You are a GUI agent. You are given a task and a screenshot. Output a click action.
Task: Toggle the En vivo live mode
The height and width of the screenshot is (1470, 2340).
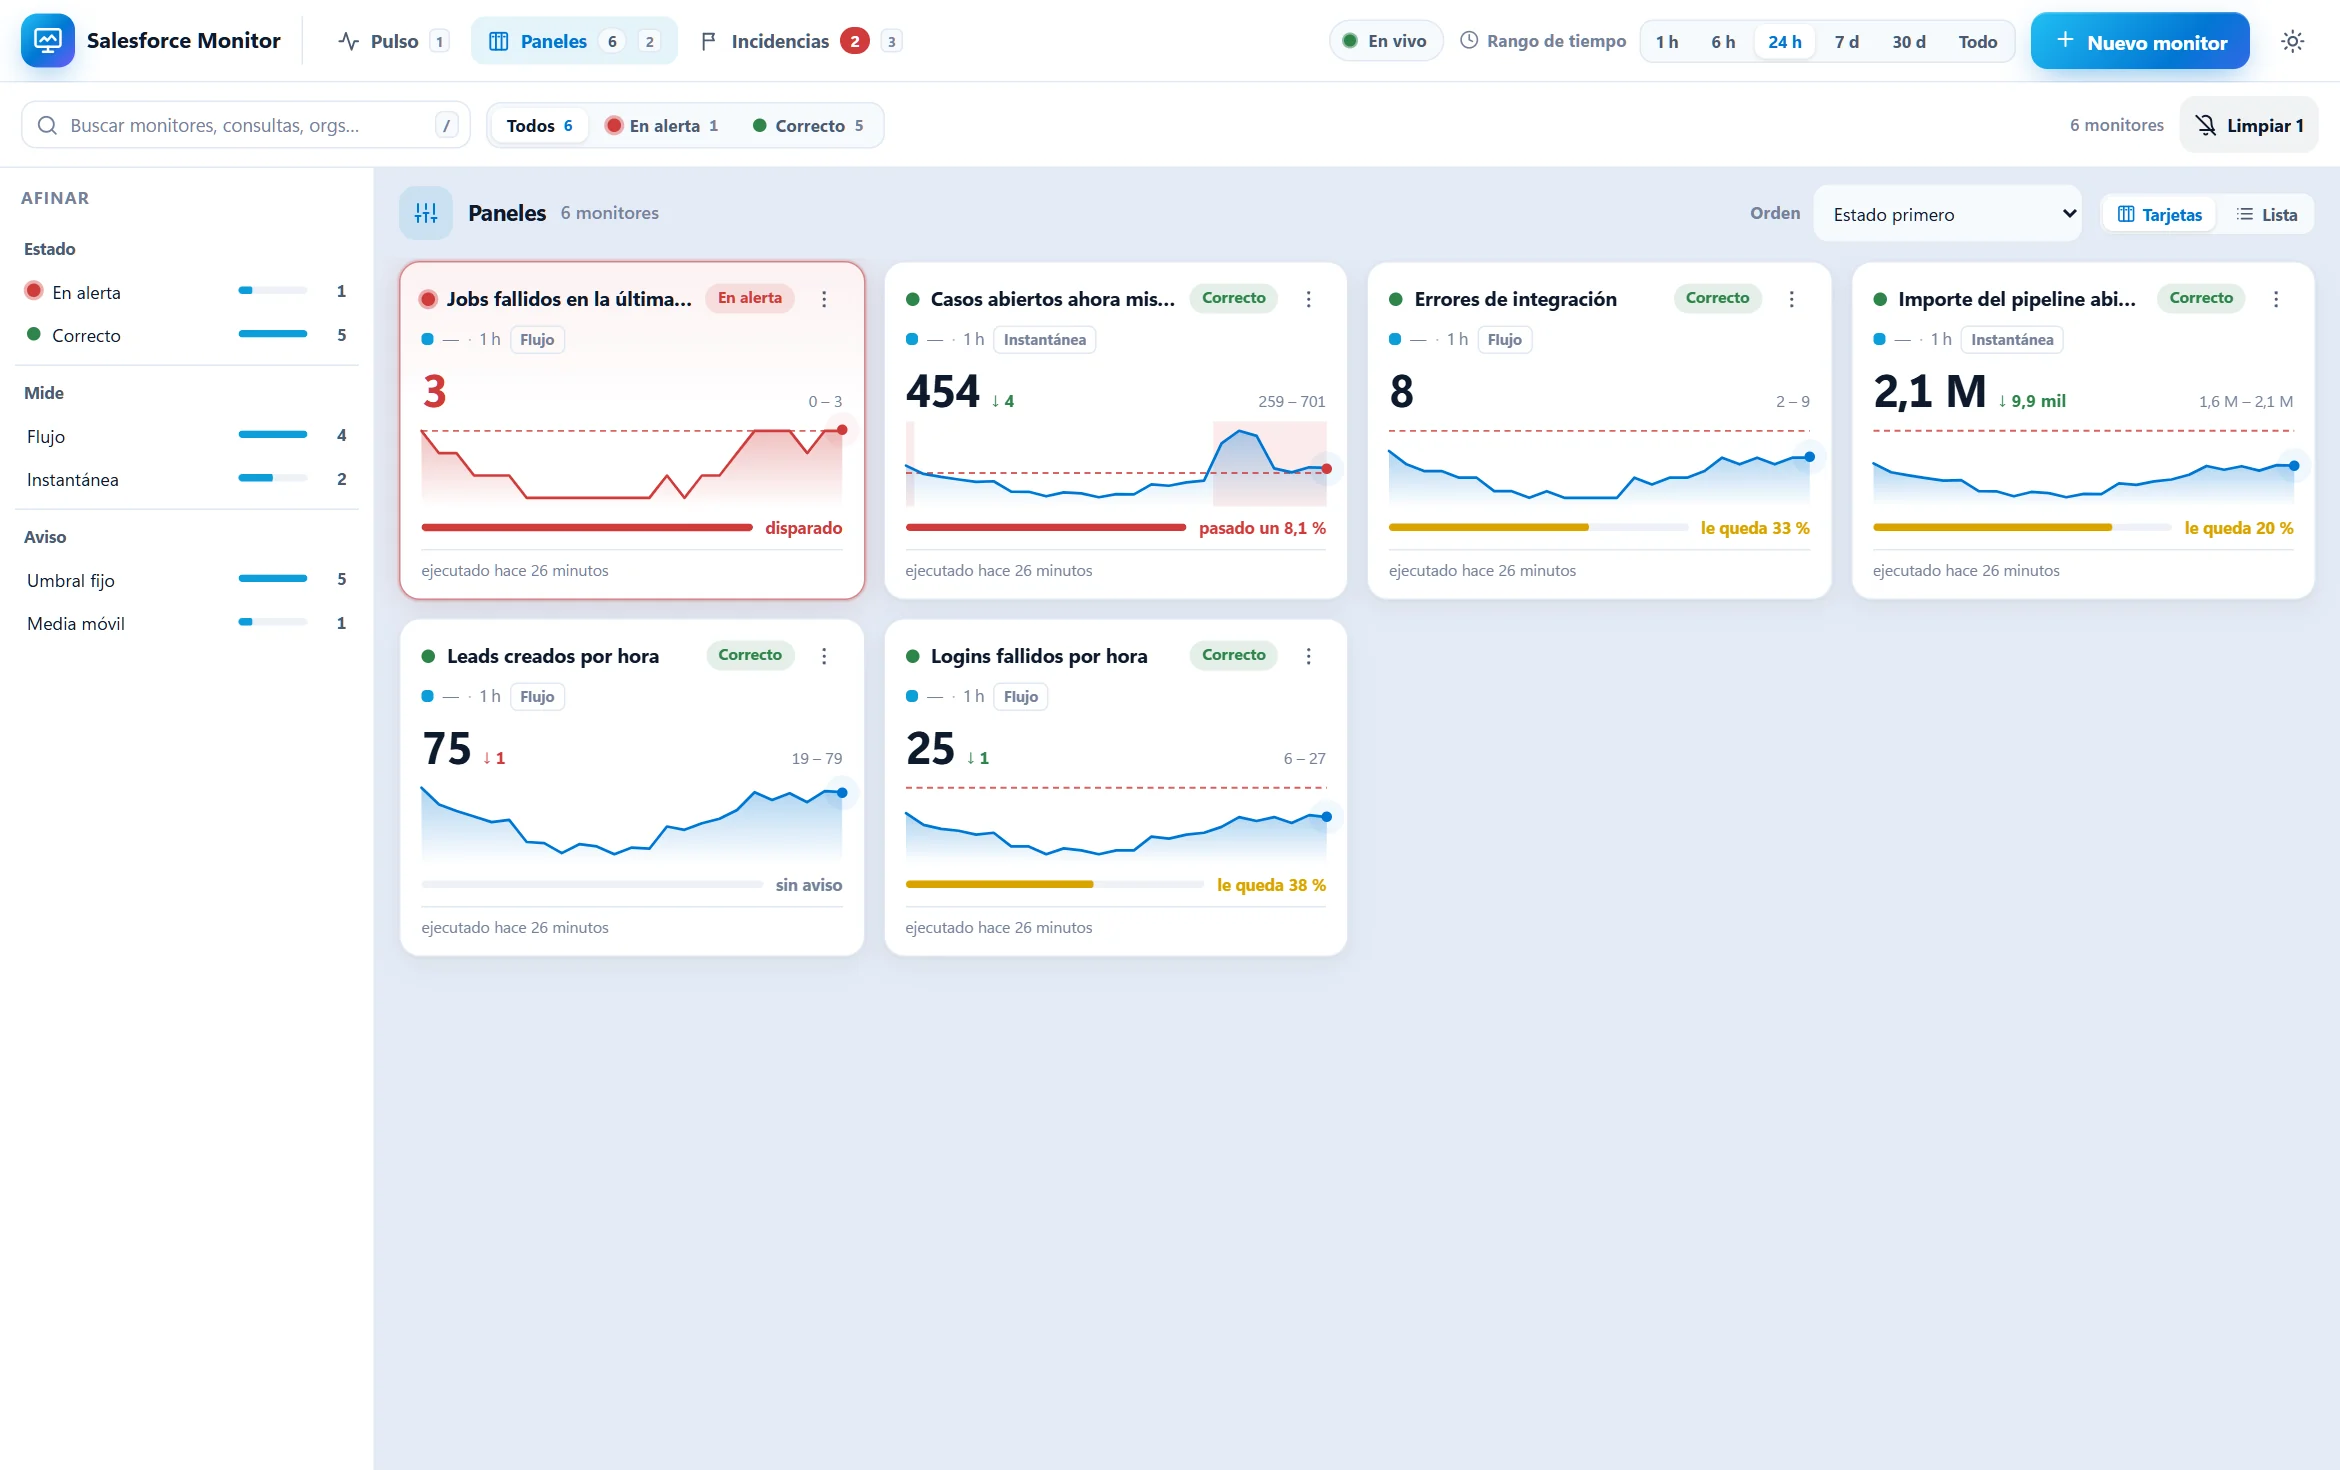[x=1386, y=41]
